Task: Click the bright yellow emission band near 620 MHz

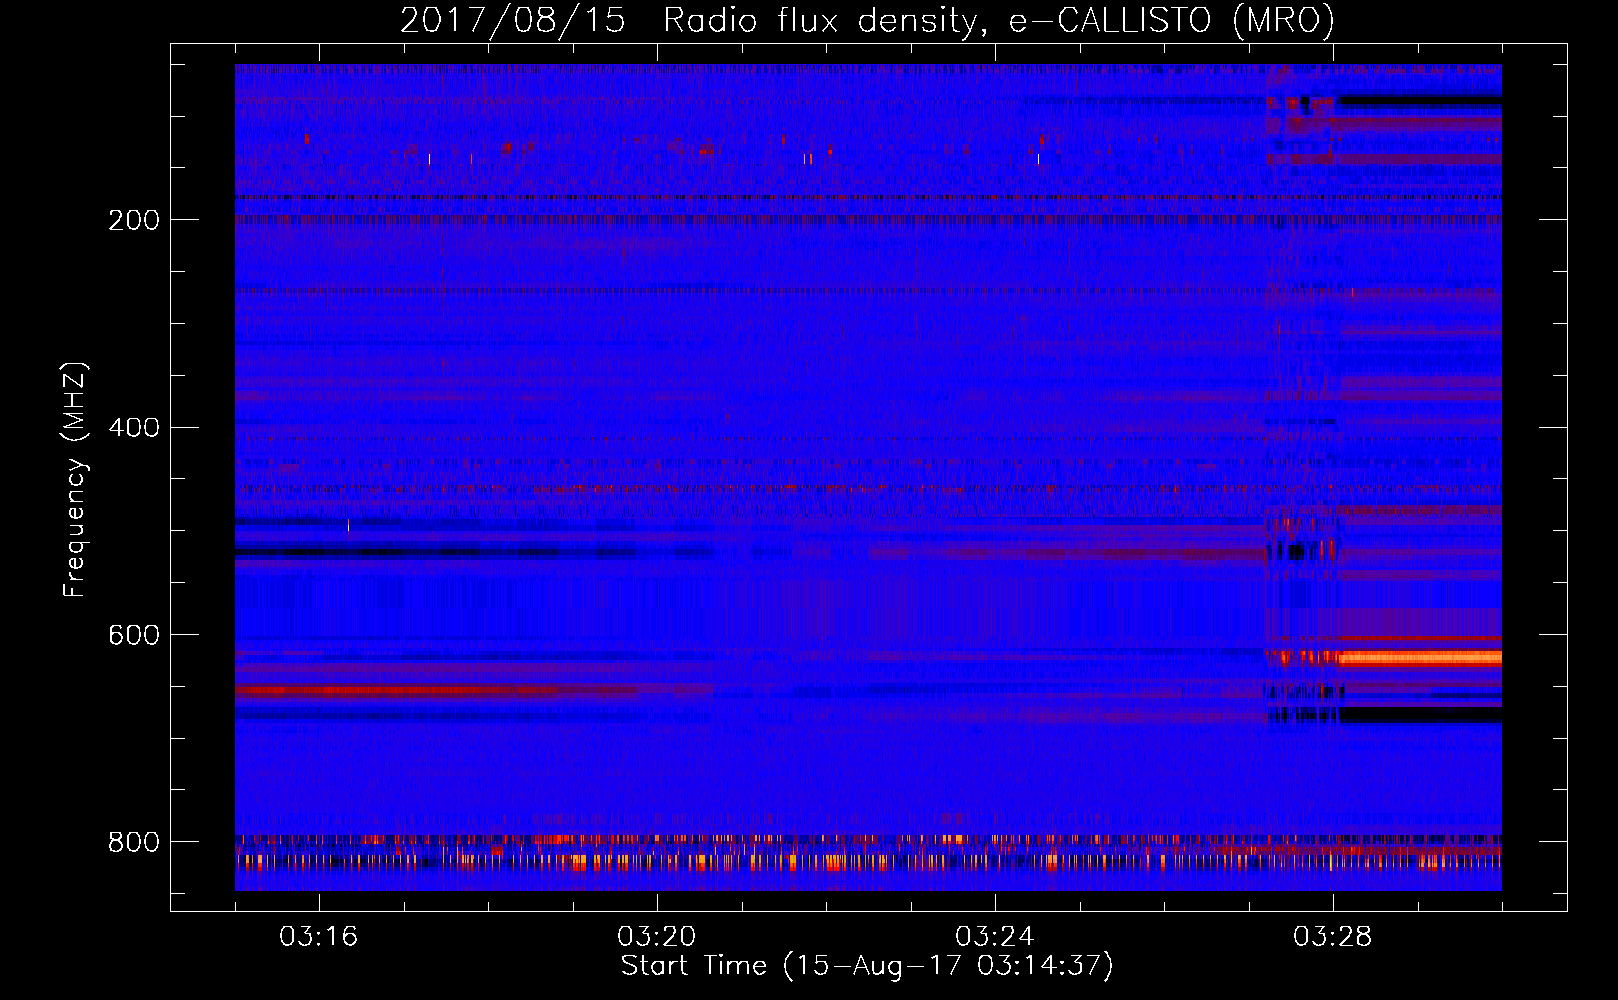Action: pyautogui.click(x=1420, y=658)
